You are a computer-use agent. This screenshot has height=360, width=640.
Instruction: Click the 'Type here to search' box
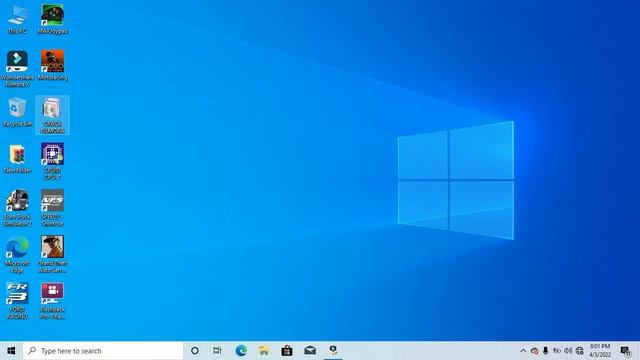tap(103, 351)
